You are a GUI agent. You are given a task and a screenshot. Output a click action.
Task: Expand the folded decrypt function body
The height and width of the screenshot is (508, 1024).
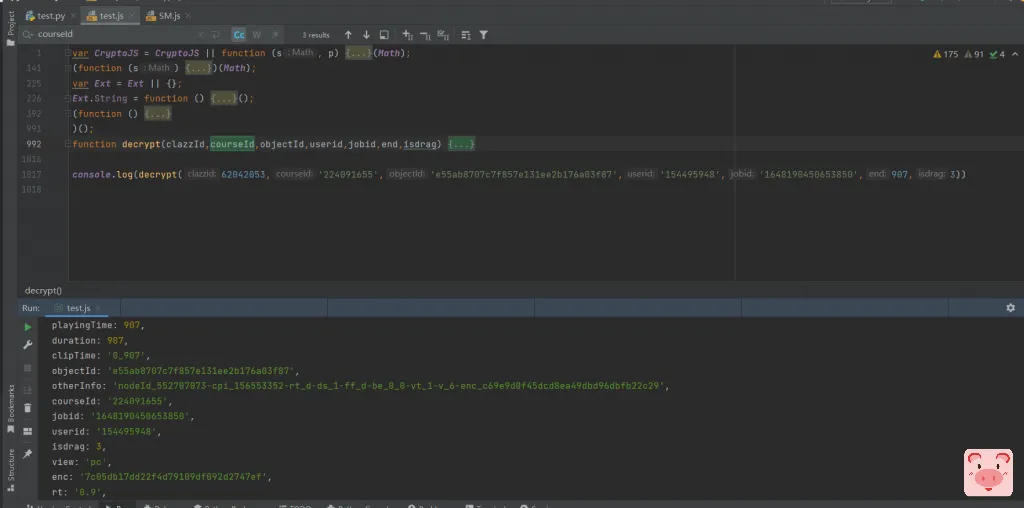(461, 144)
